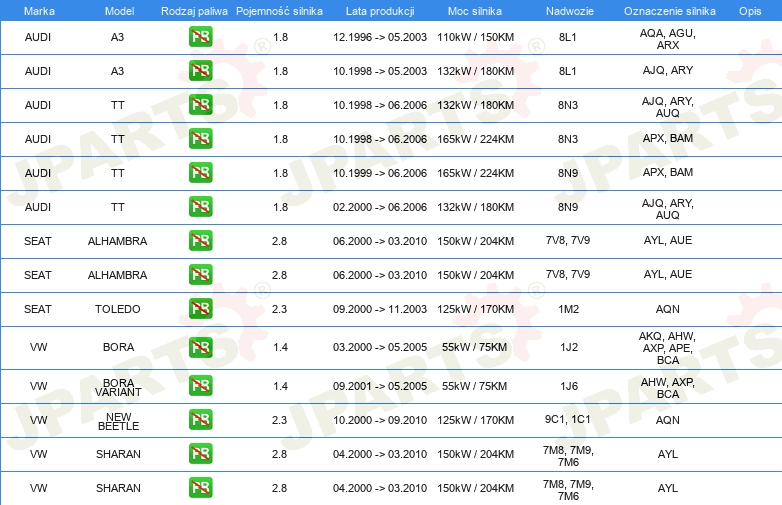This screenshot has width=782, height=505.
Task: Click petrol fuel icon in AUDI A3 110kW row
Action: pyautogui.click(x=200, y=37)
